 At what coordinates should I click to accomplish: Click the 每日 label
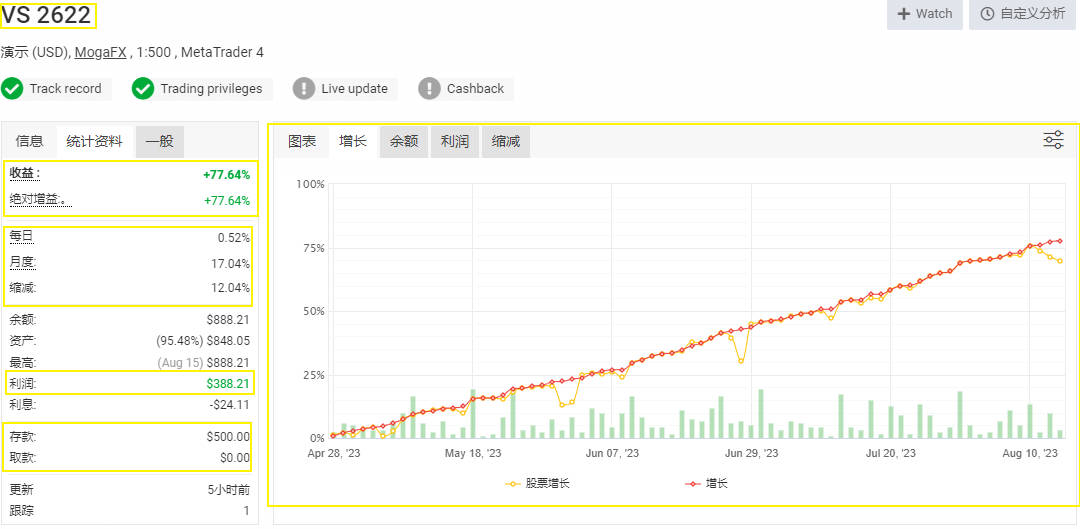point(21,238)
